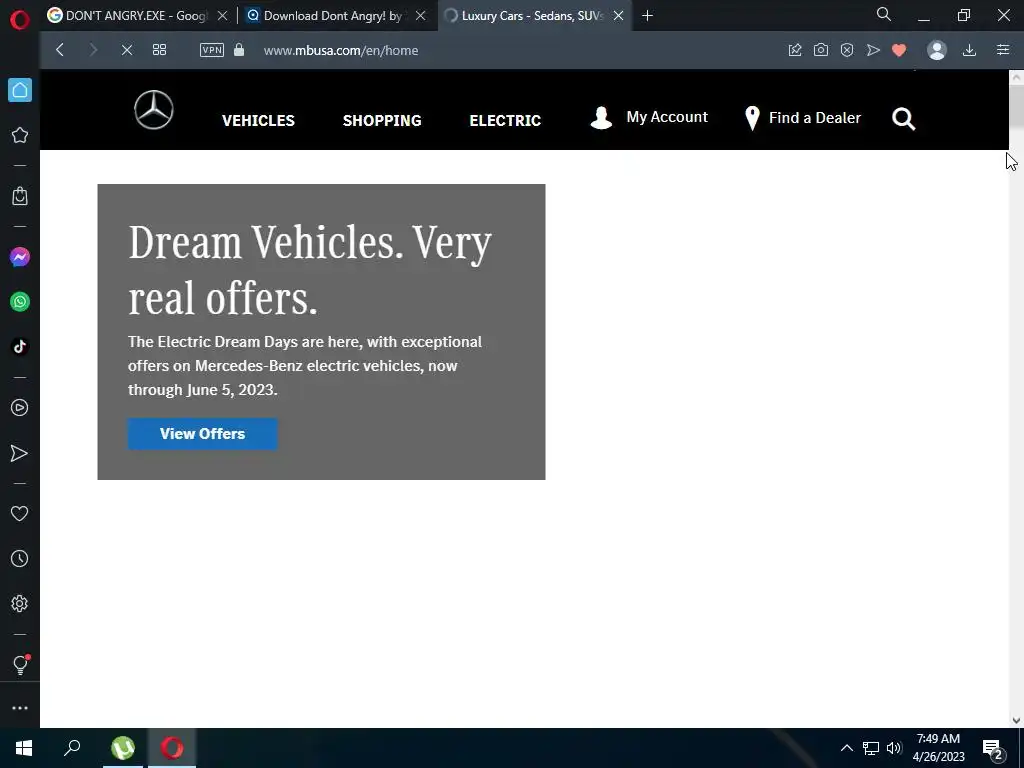Screen dimensions: 1024x768
Task: Go back to the previous page
Action: 60,50
